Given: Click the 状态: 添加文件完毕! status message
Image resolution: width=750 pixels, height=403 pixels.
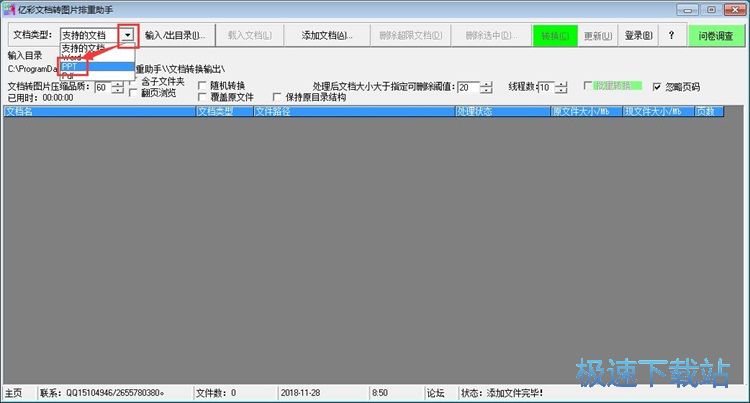Looking at the screenshot, I should (502, 393).
